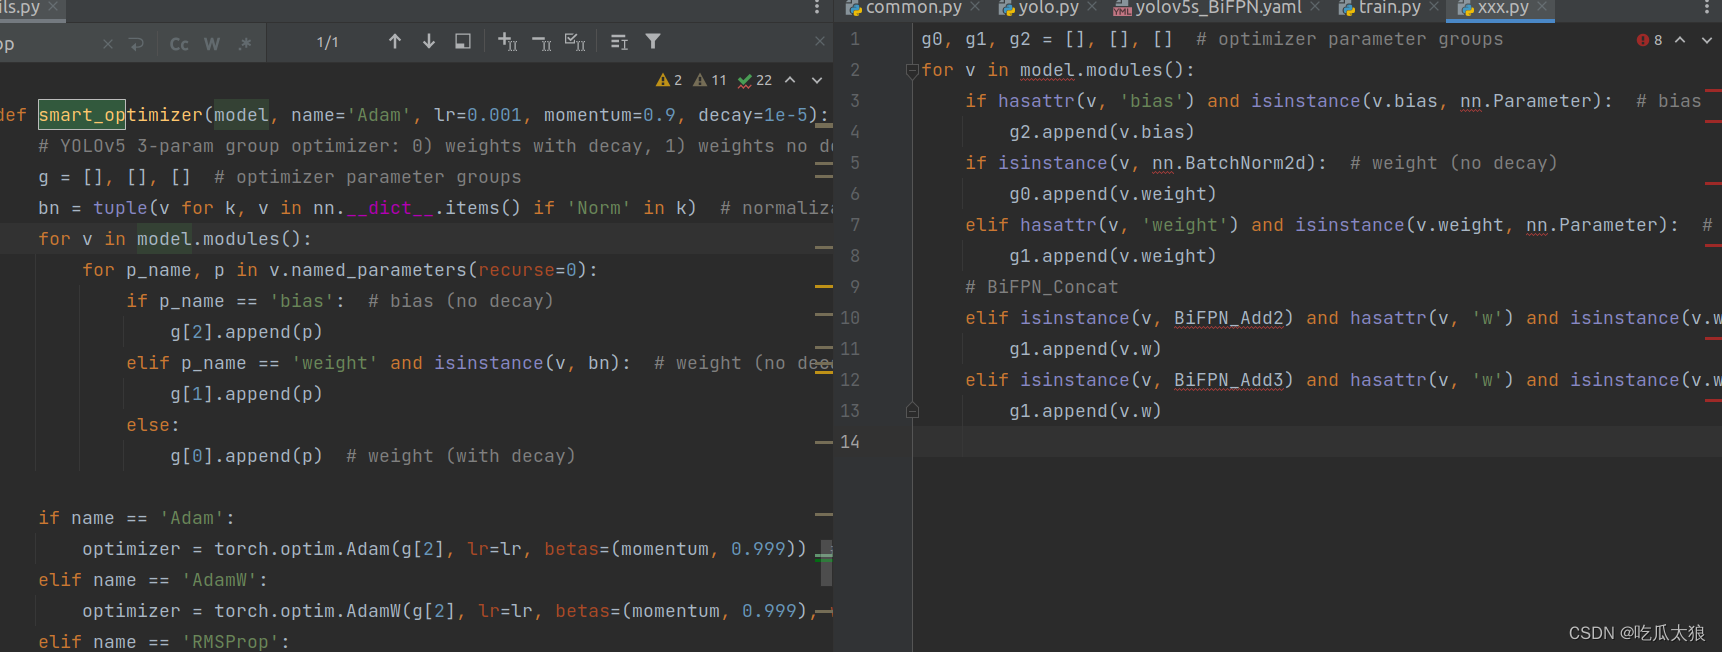Clear the find bar search text
Image resolution: width=1722 pixels, height=652 pixels.
(x=108, y=43)
